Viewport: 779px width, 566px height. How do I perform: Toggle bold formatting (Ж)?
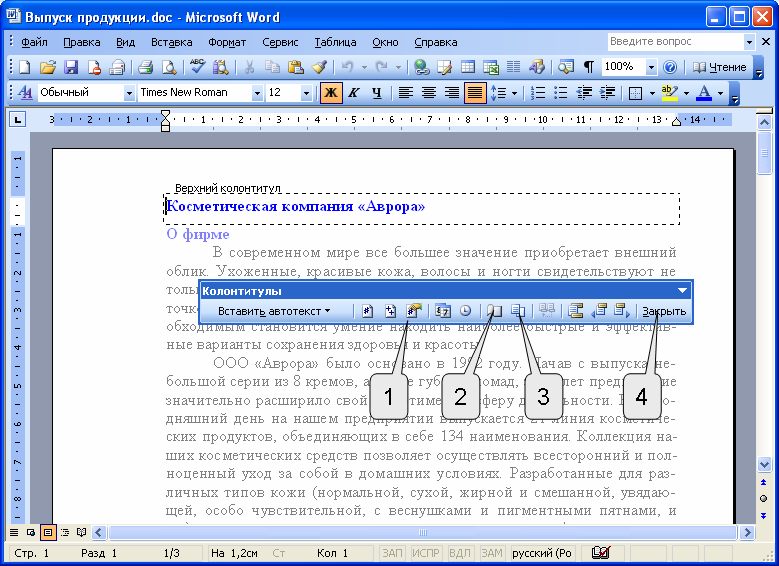pos(331,92)
